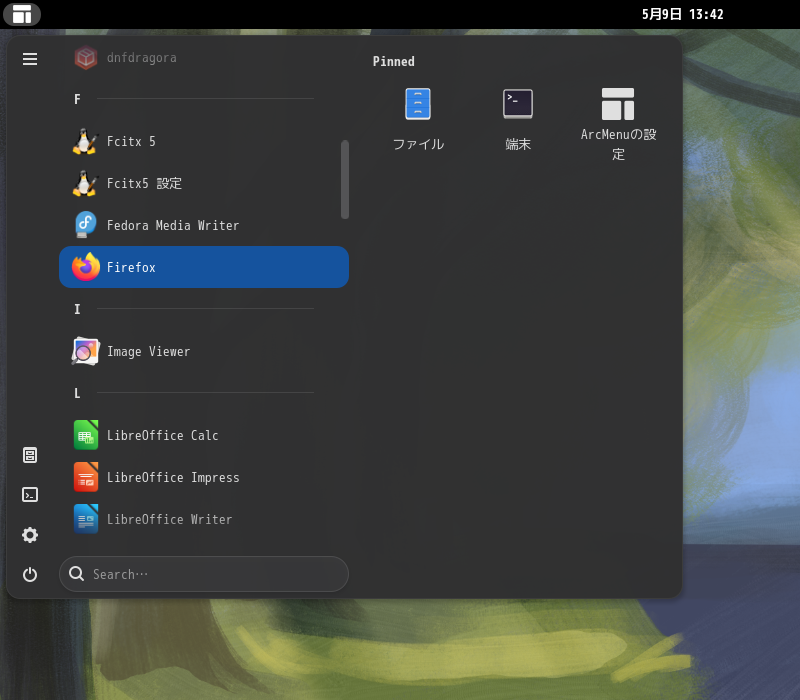Click the I section header letter
800x700 pixels.
[x=77, y=309]
